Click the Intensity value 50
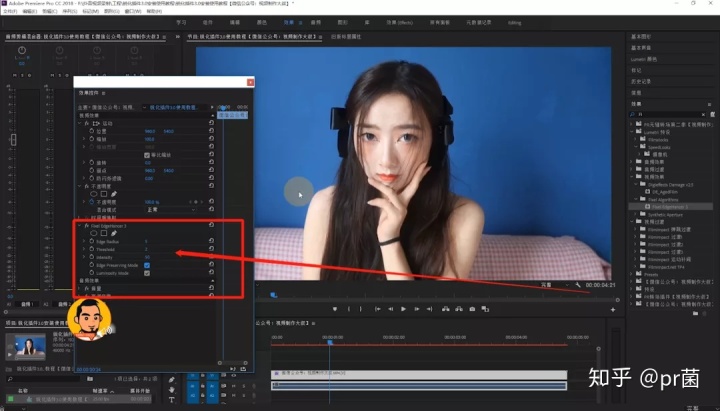720x411 pixels. [x=147, y=257]
